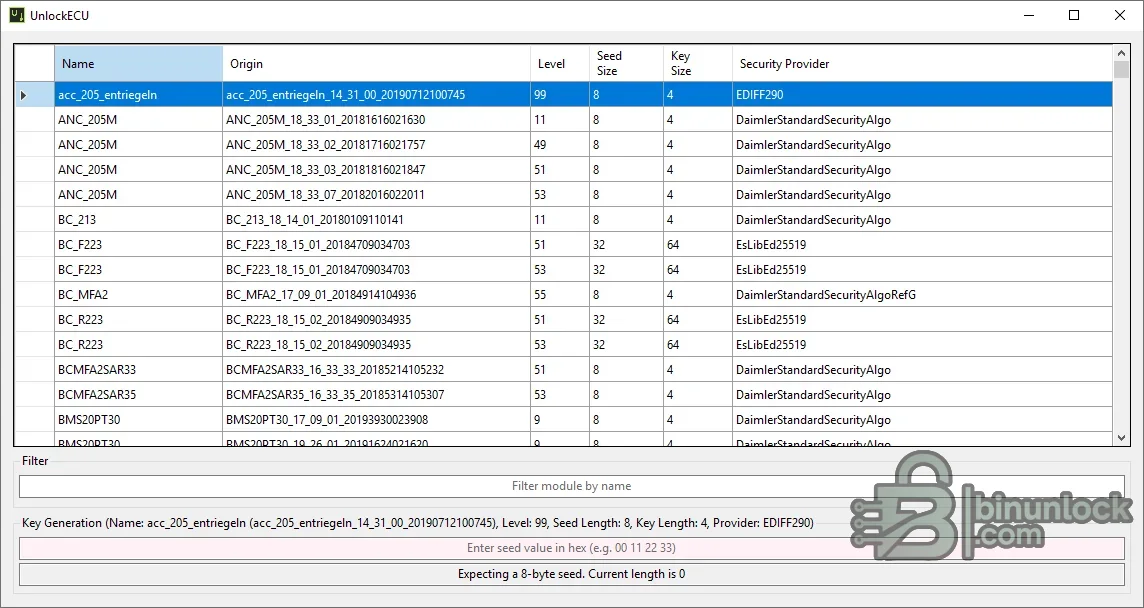Sort by the Name column header
Image resolution: width=1144 pixels, height=608 pixels.
[x=139, y=64]
